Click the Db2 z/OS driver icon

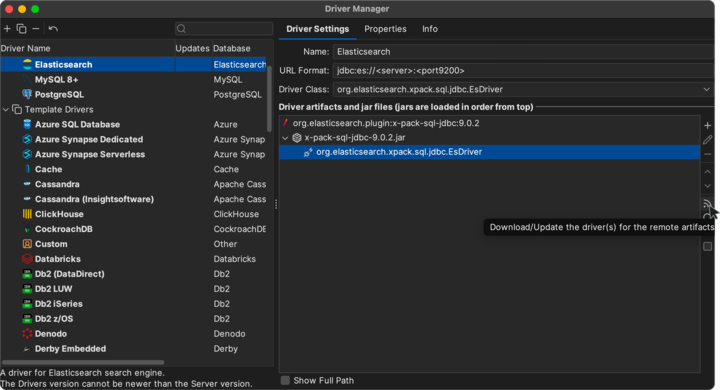pos(27,319)
